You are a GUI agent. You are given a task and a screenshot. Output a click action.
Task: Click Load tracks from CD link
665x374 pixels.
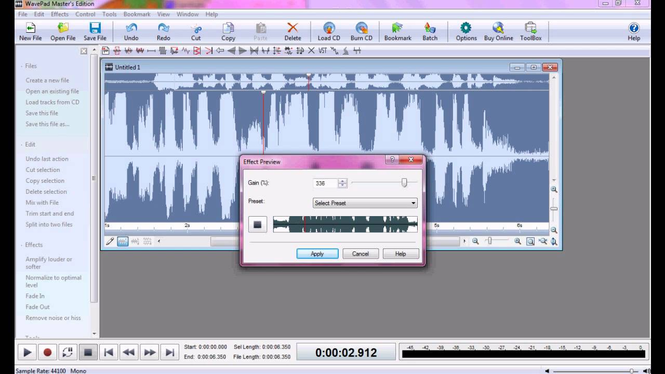pos(52,102)
